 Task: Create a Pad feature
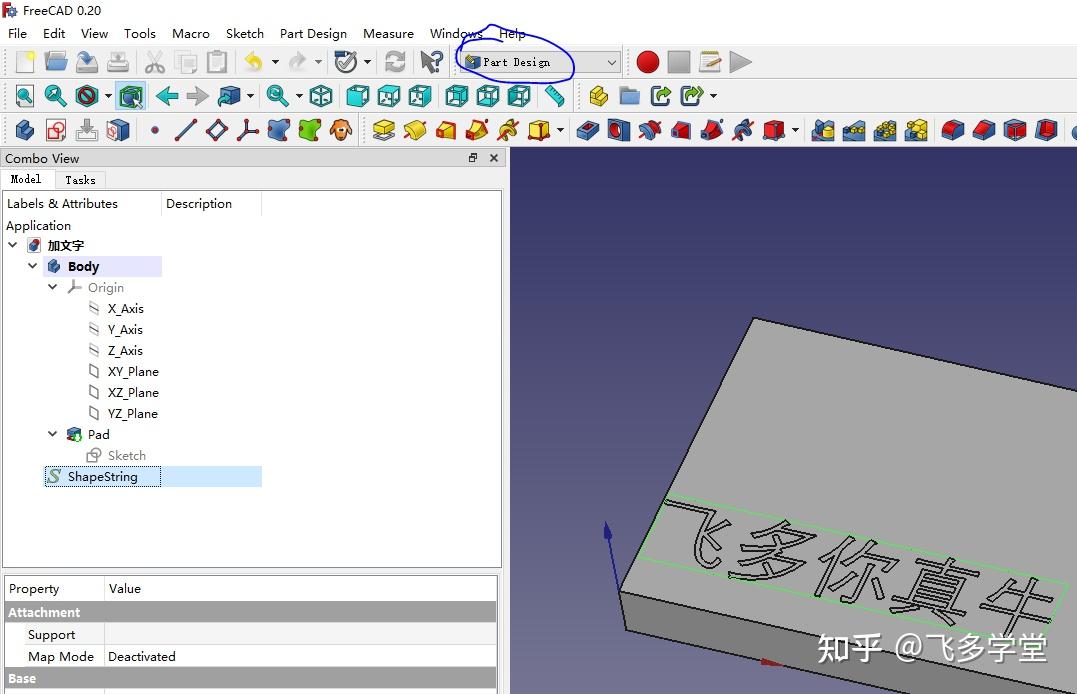pyautogui.click(x=385, y=130)
